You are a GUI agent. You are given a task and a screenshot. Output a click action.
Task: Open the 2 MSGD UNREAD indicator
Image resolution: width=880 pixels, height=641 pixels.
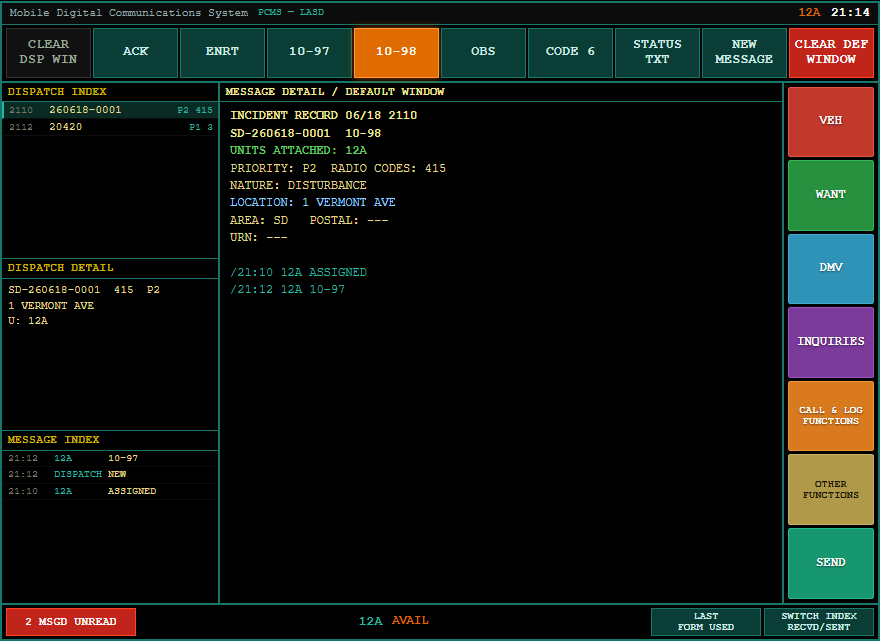(x=71, y=621)
